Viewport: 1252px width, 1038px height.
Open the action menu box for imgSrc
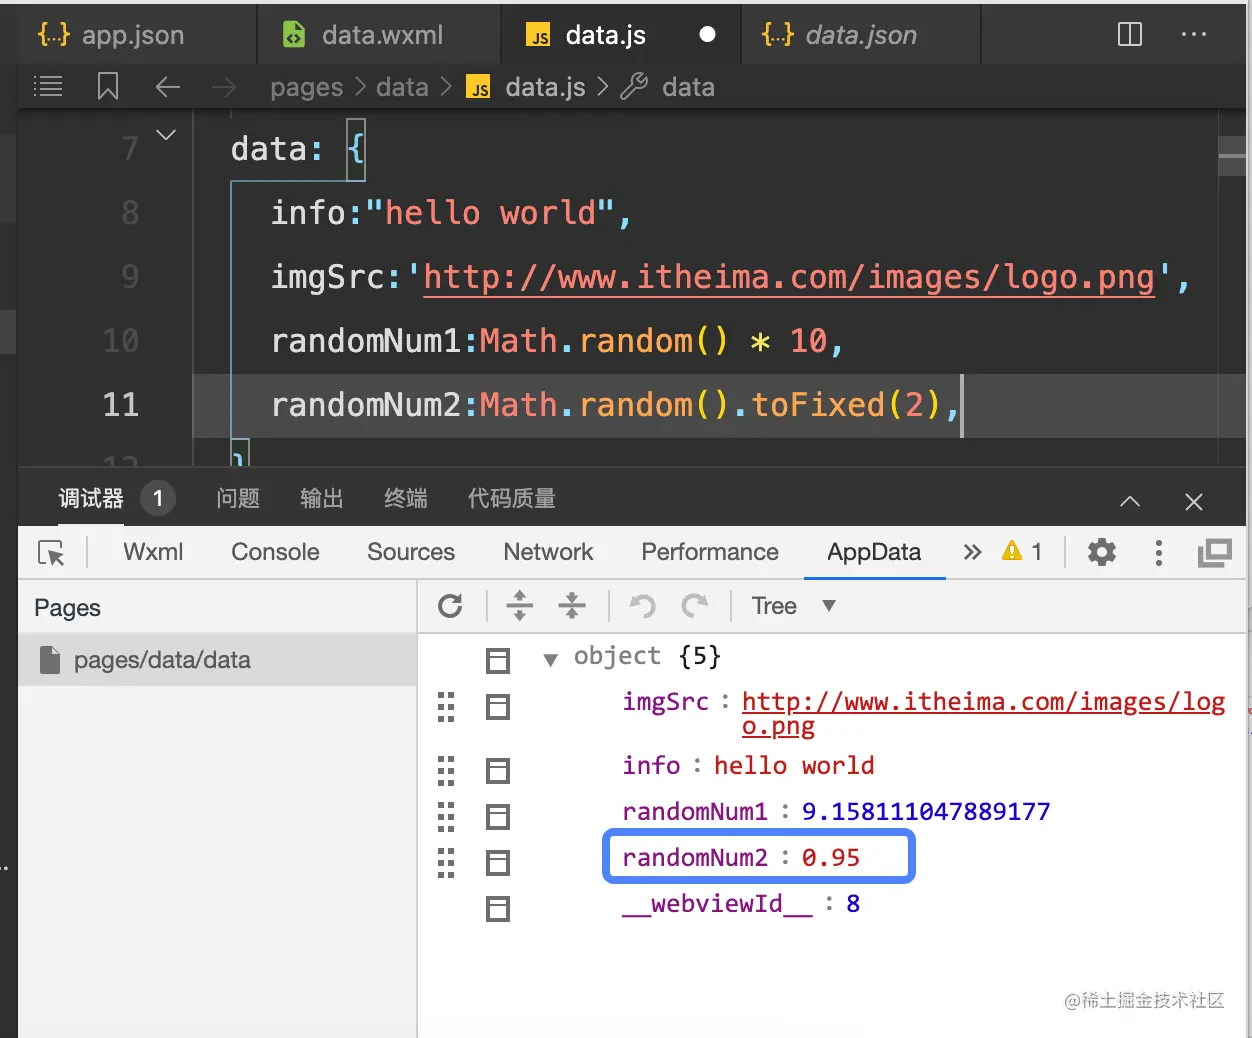(497, 707)
